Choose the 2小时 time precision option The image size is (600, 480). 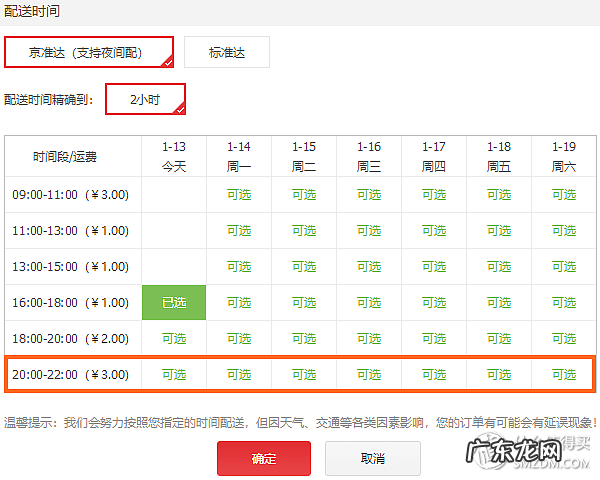click(x=145, y=99)
